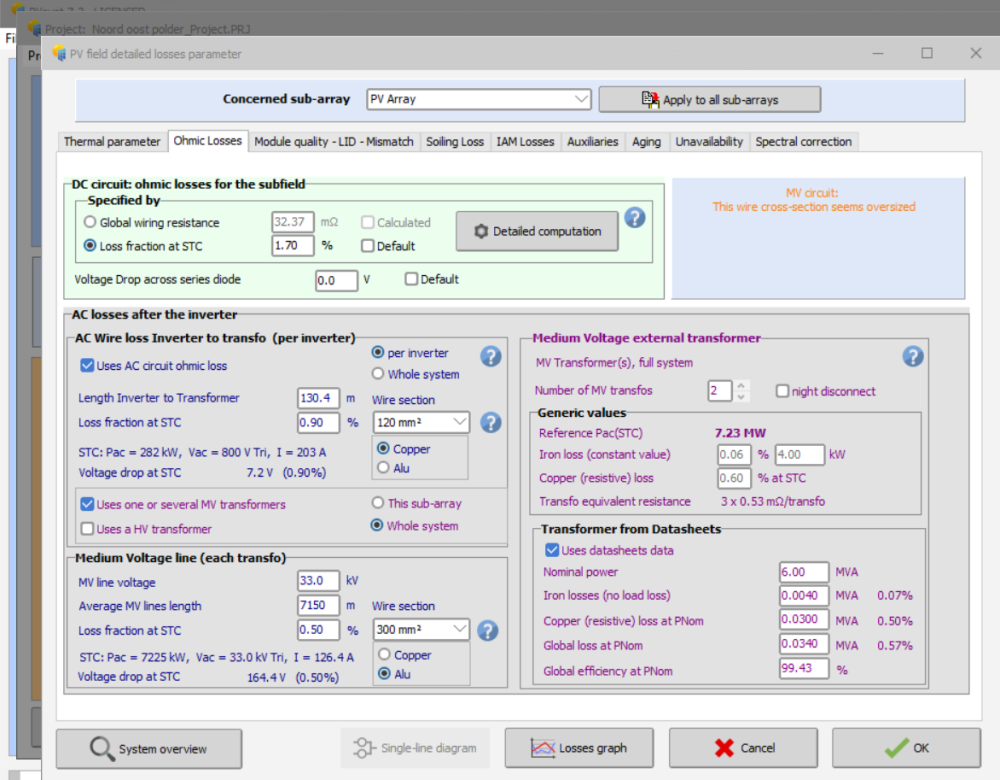
Task: Click Apply to all sub-arrays button
Action: click(x=709, y=100)
